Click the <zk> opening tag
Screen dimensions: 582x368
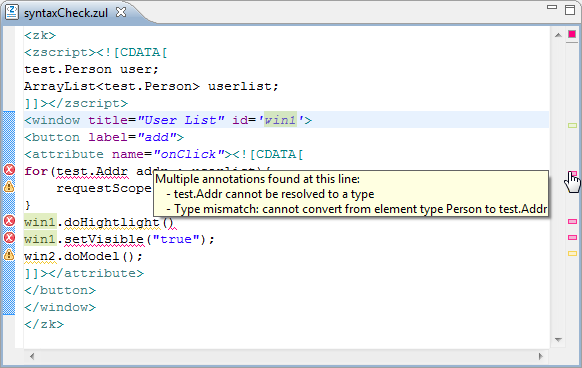pyautogui.click(x=40, y=36)
